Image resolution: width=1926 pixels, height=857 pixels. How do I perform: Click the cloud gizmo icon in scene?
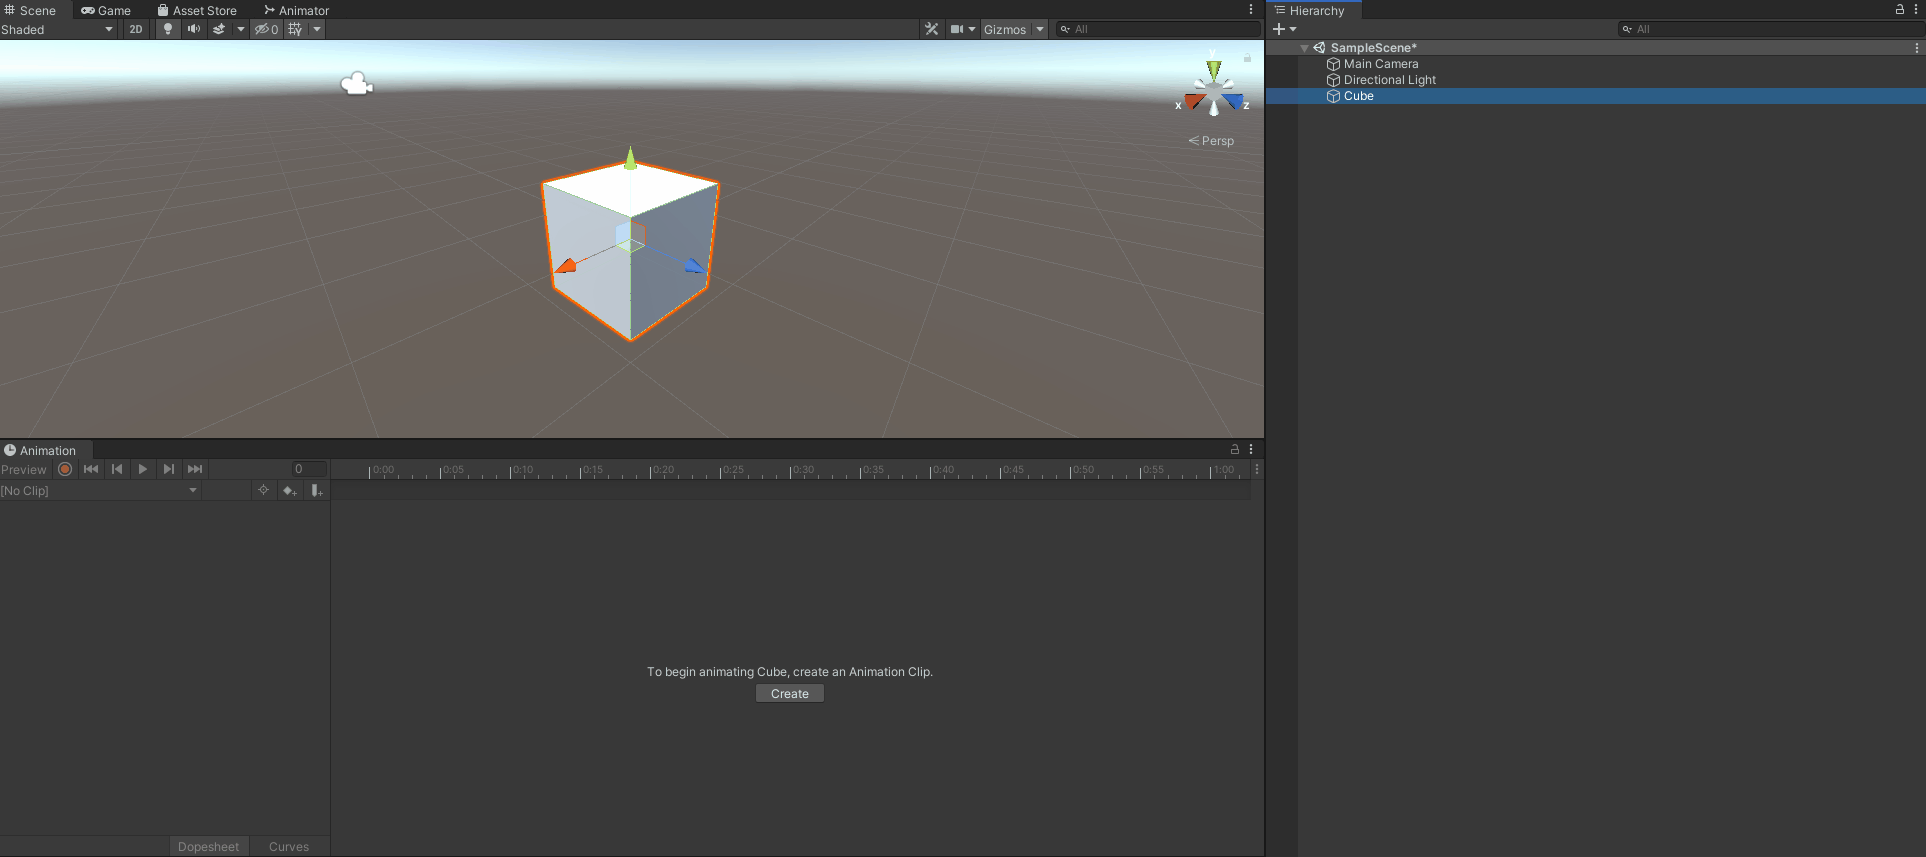click(x=357, y=84)
